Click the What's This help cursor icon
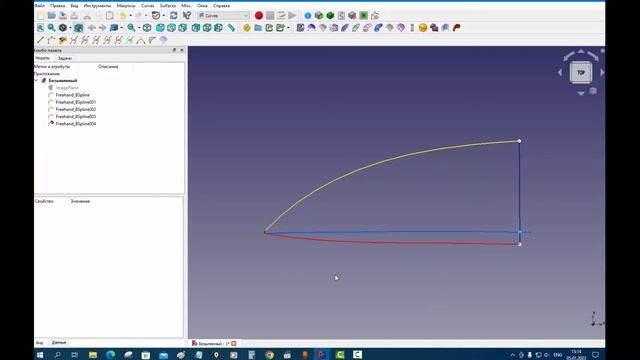The image size is (640, 360). [187, 16]
